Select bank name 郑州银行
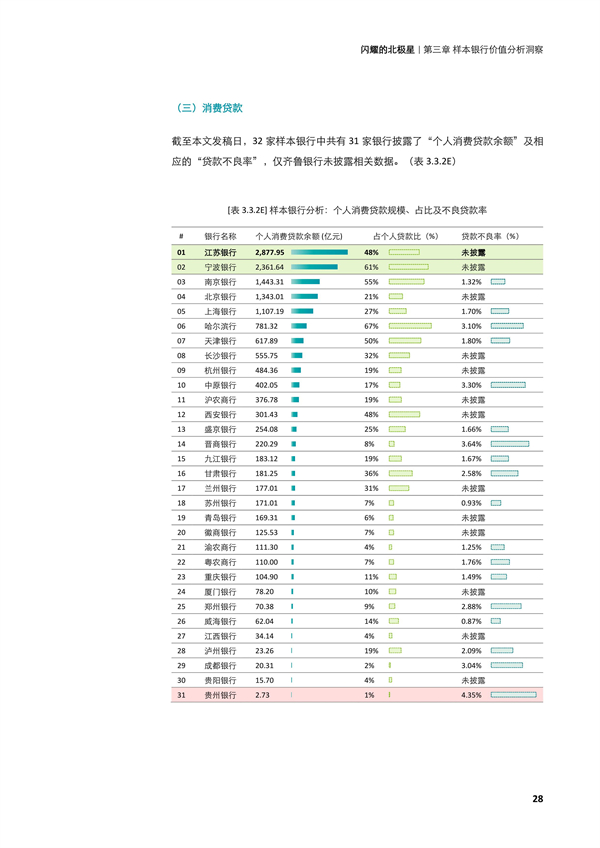This screenshot has width=600, height=848. pyautogui.click(x=220, y=606)
